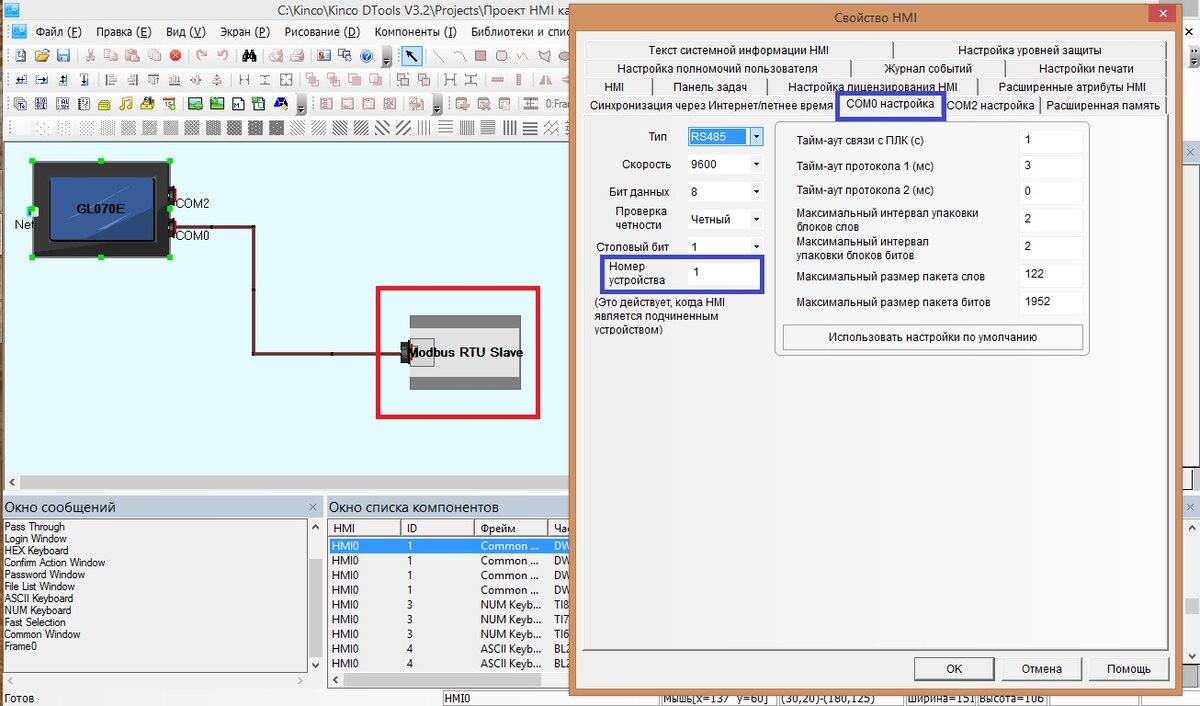Open the Тип RS485 dropdown
Viewport: 1200px width, 706px height.
[x=757, y=137]
